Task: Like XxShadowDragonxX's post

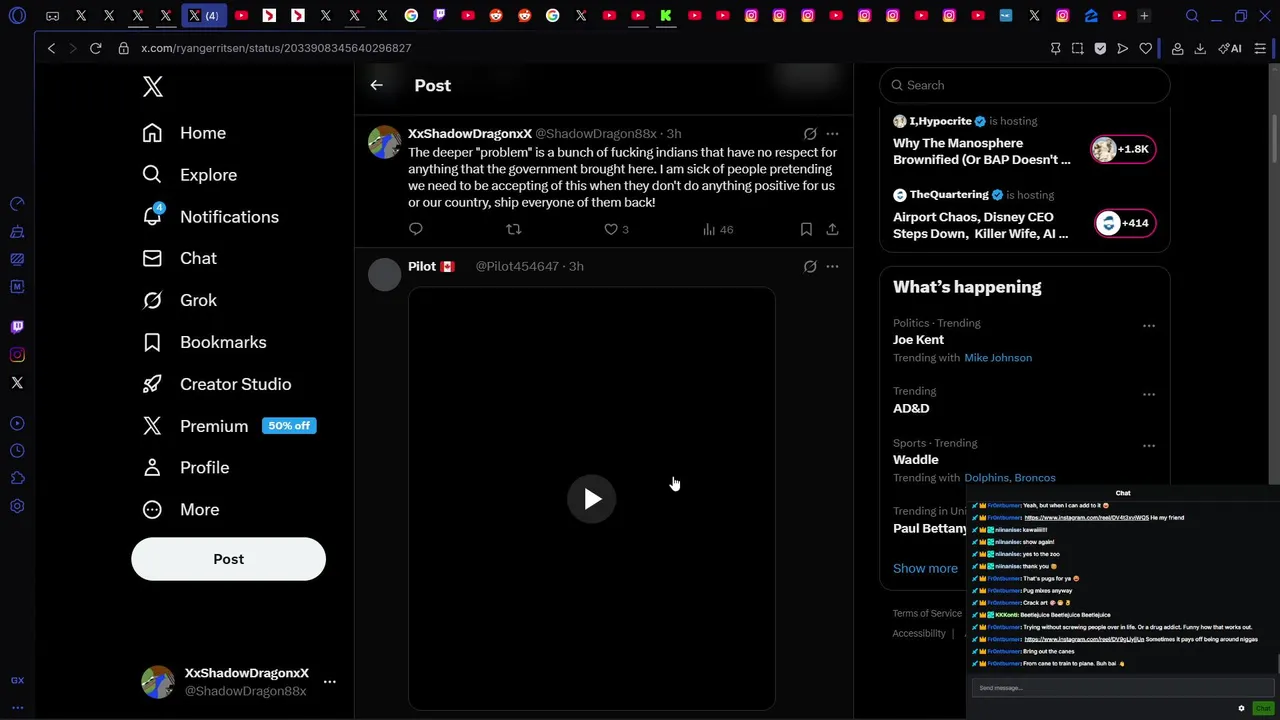Action: click(616, 229)
